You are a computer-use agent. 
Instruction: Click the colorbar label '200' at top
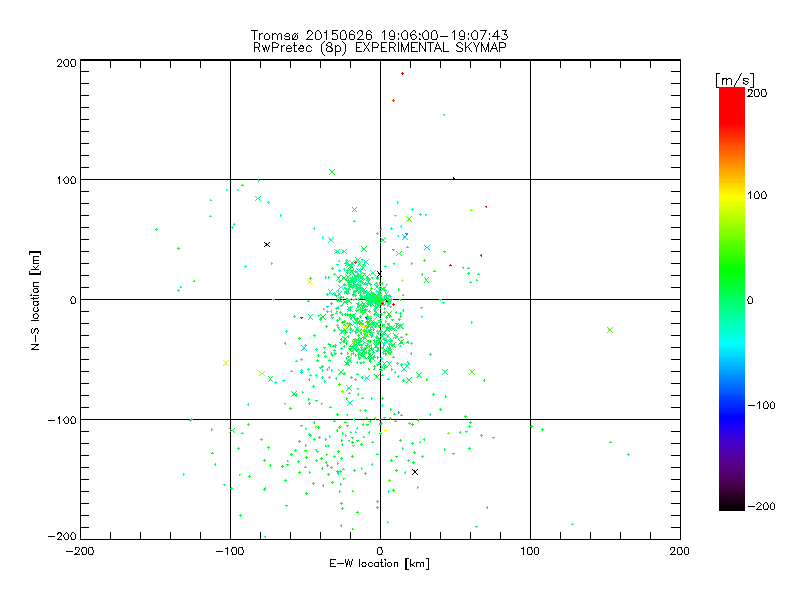(x=757, y=93)
